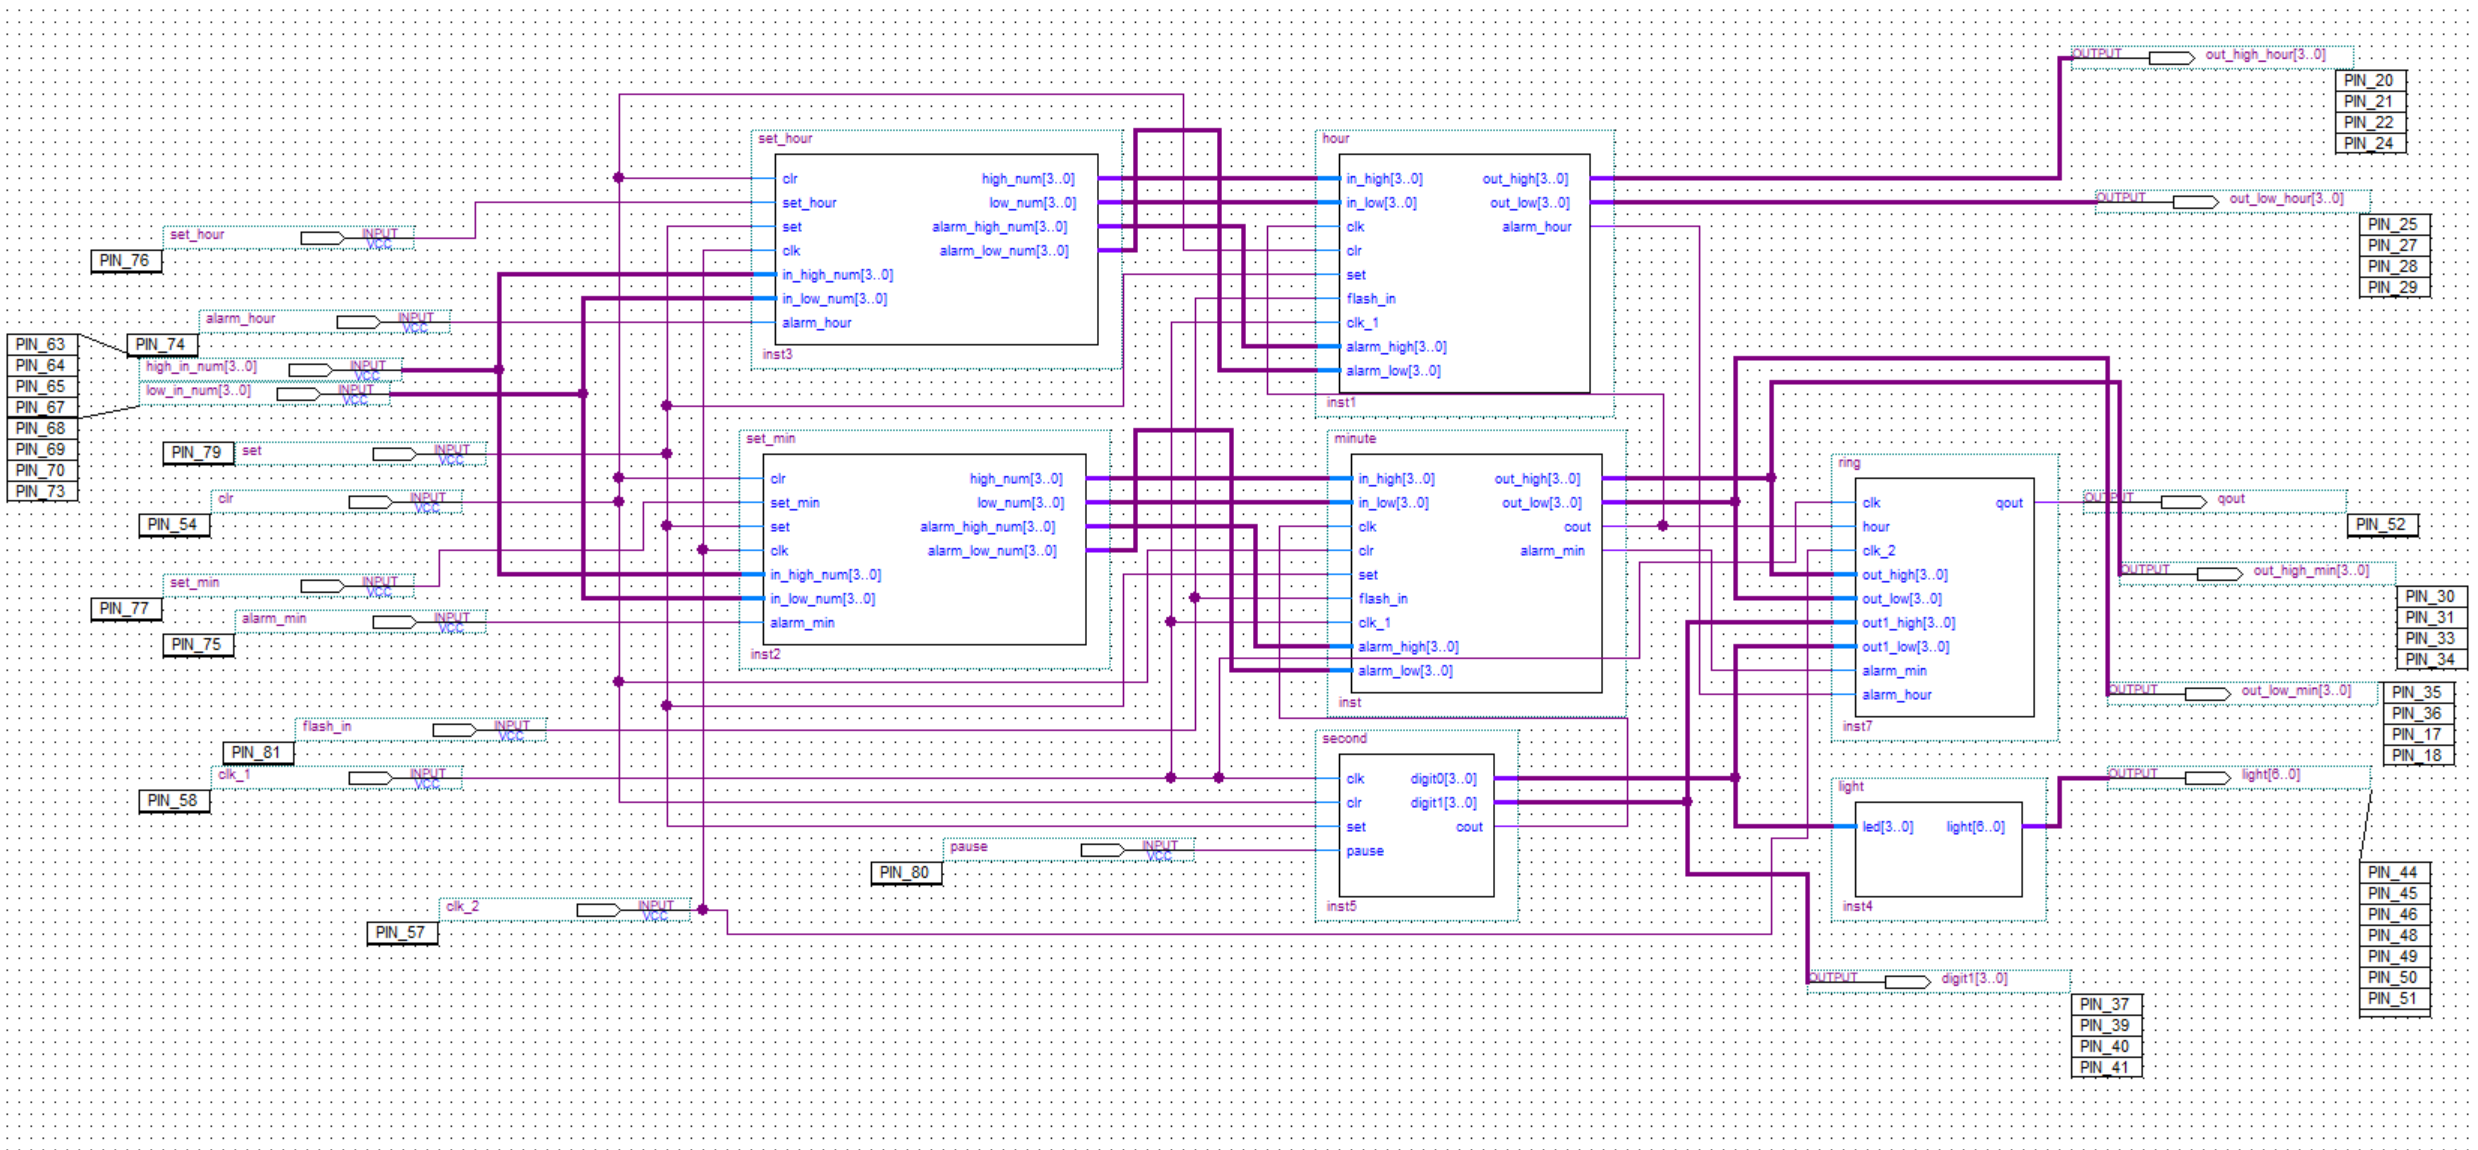Image resolution: width=2478 pixels, height=1150 pixels.
Task: Select the PIN_52 assignment label
Action: click(x=2381, y=525)
